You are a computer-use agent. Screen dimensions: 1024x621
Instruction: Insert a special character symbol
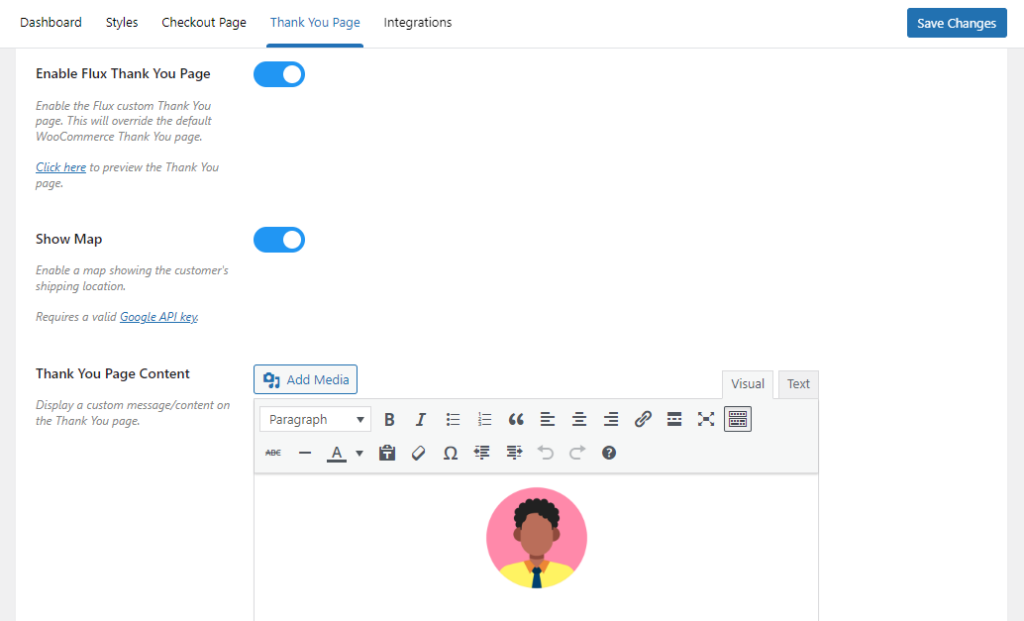coord(450,453)
